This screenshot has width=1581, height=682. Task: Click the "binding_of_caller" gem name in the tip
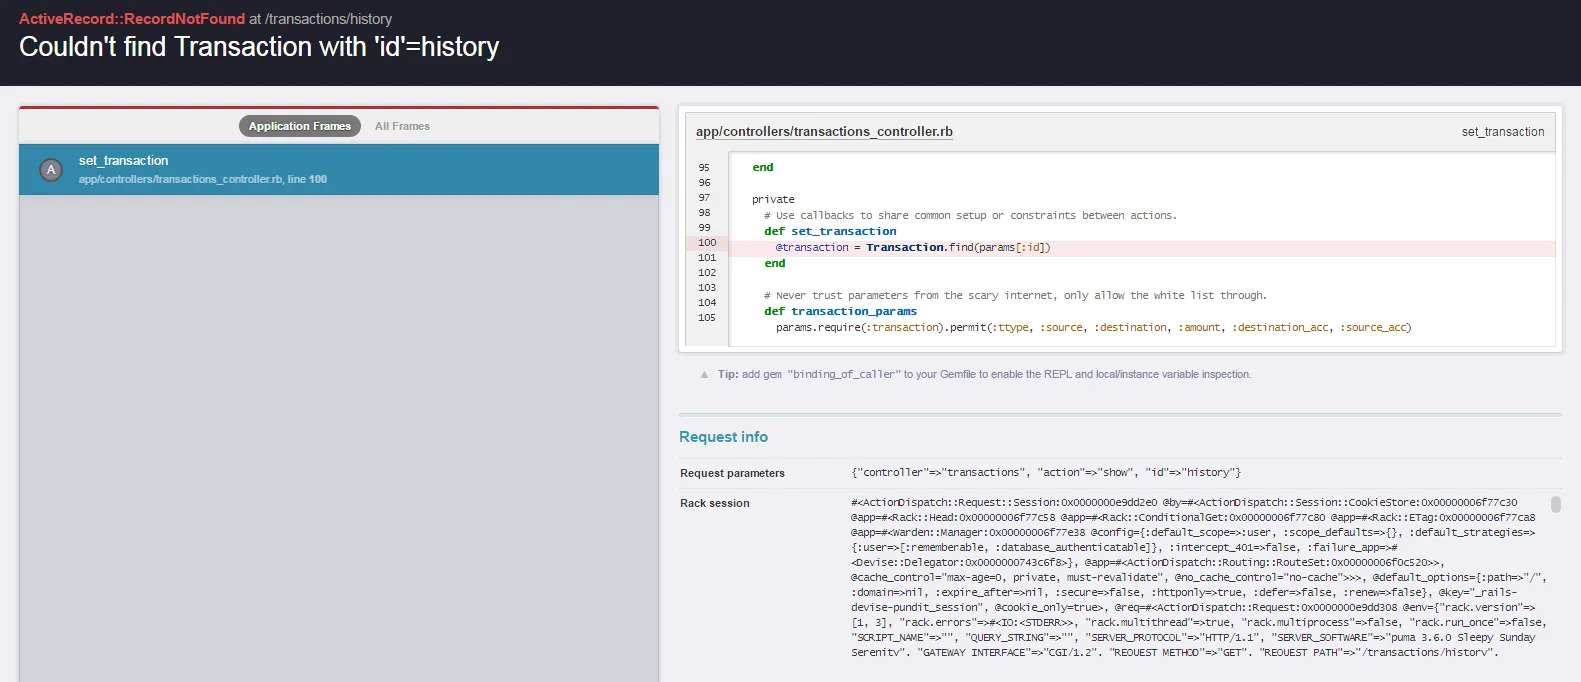844,375
